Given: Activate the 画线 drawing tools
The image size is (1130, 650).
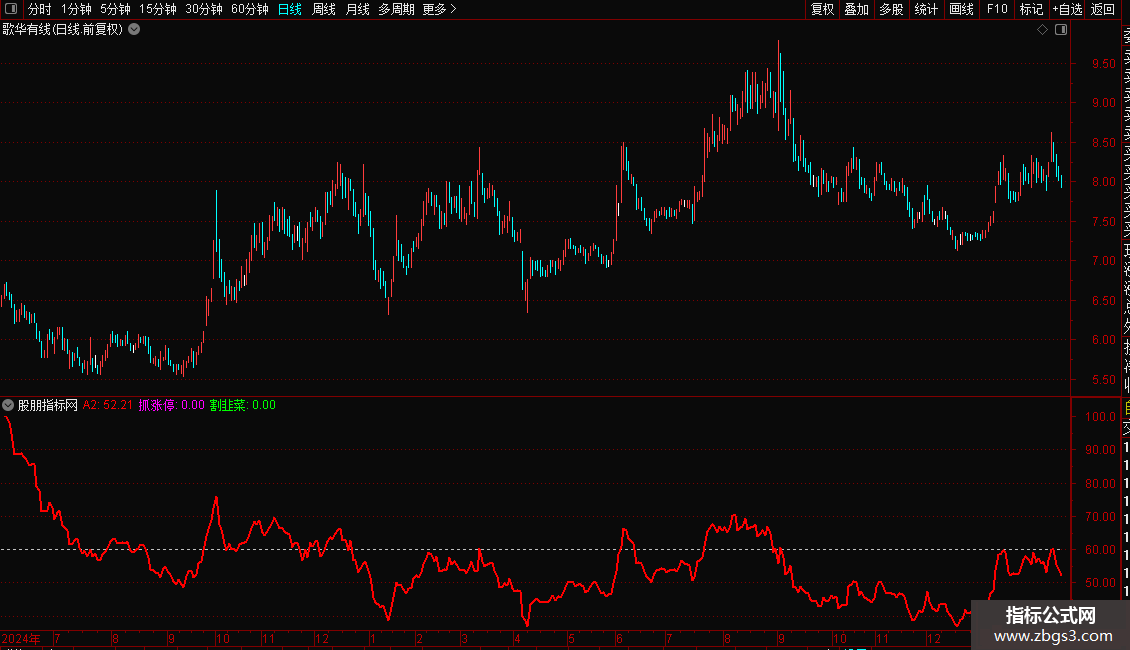Looking at the screenshot, I should (x=961, y=9).
